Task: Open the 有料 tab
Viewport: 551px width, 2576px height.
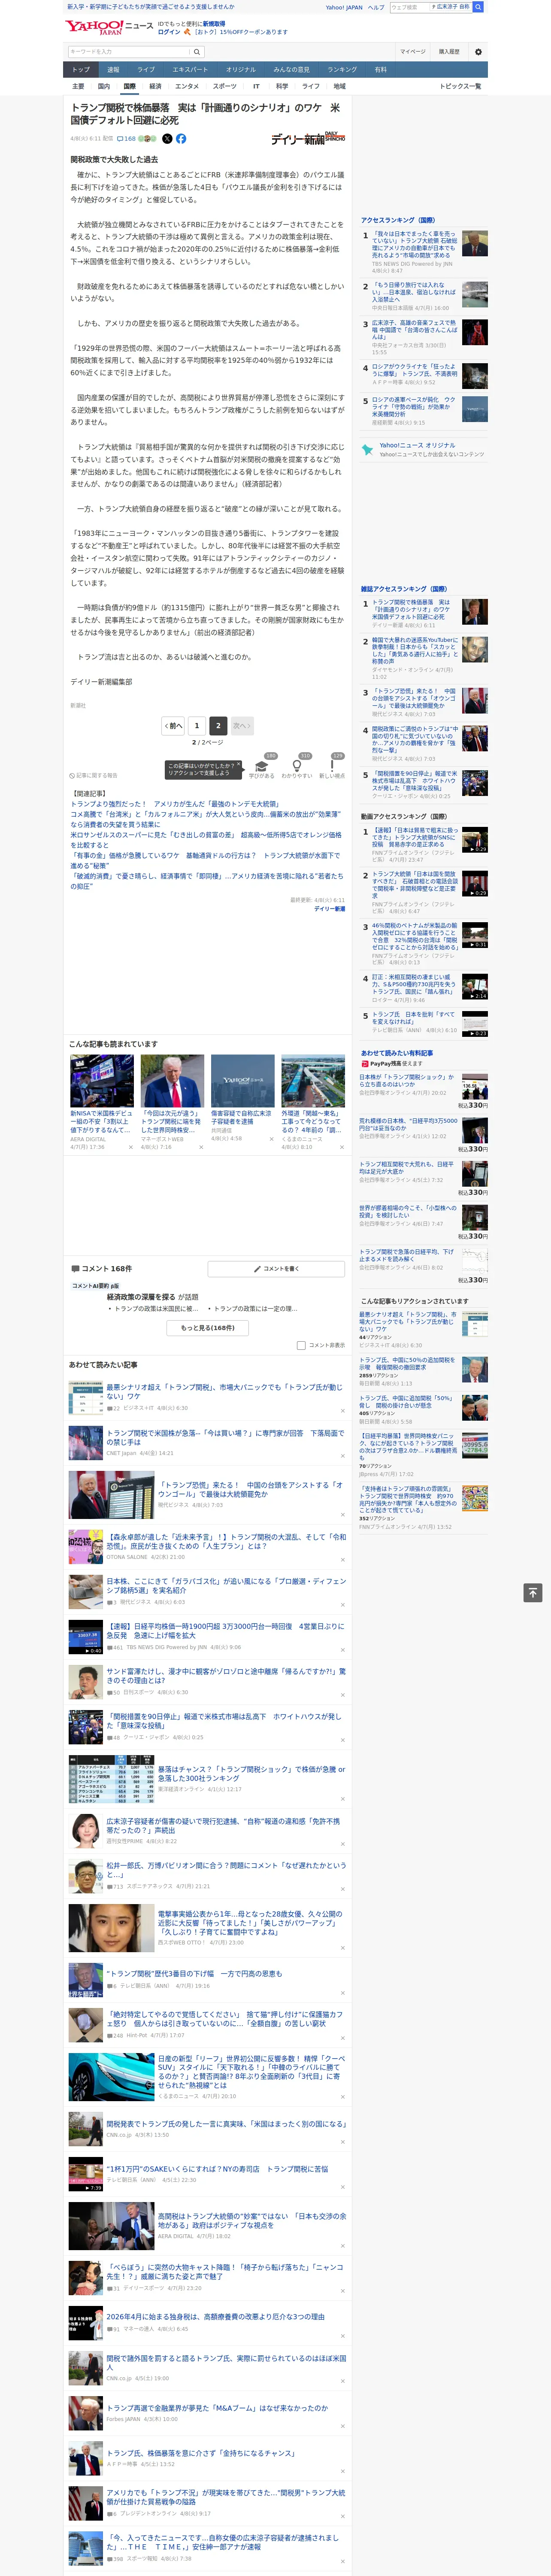Action: [381, 70]
